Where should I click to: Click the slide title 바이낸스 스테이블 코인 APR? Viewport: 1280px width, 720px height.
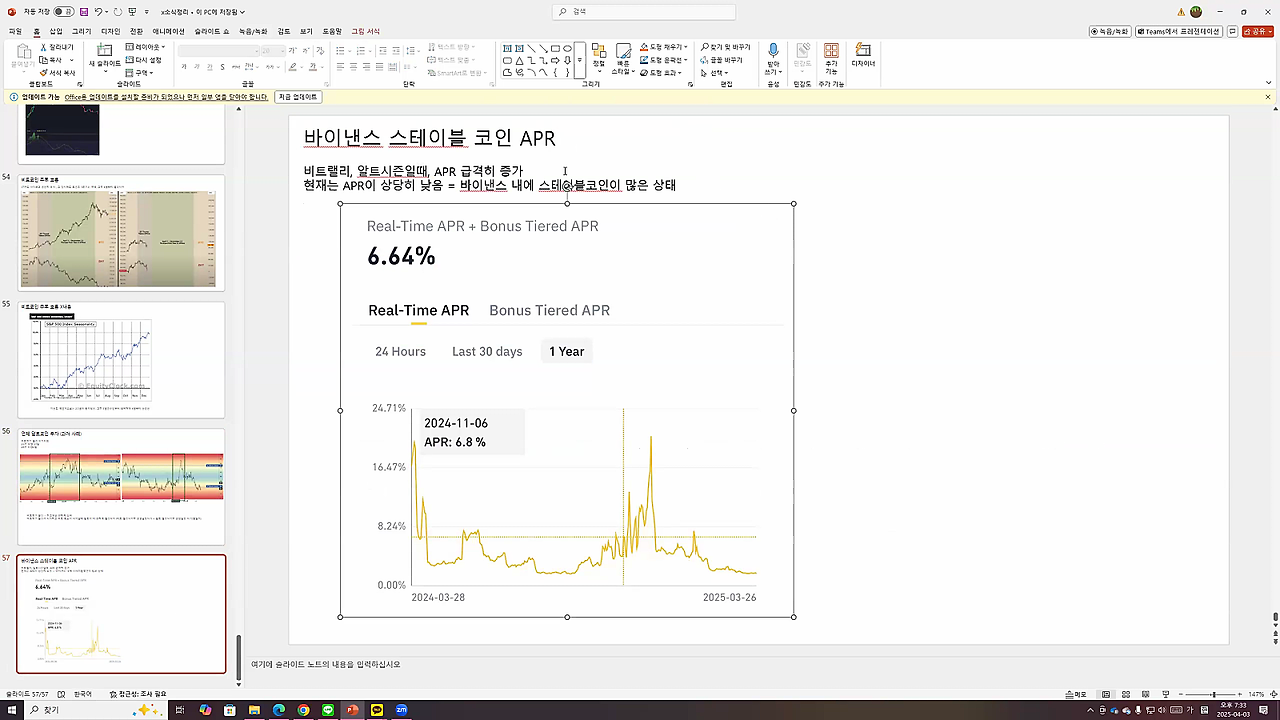[430, 138]
